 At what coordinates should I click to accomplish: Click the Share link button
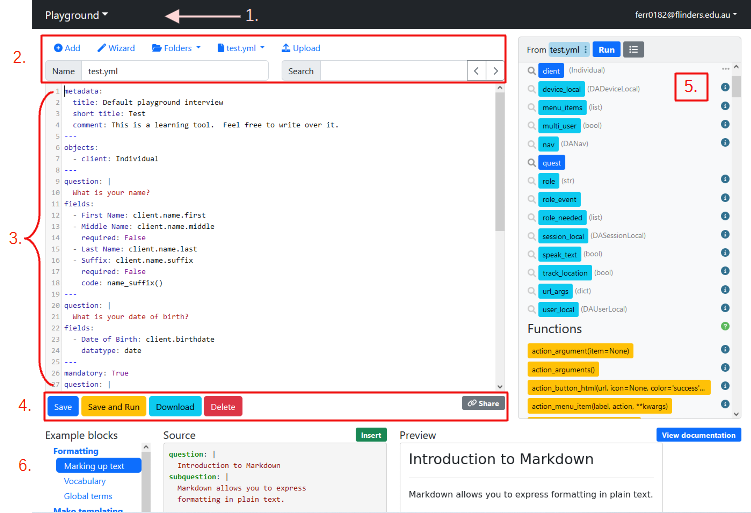coord(483,403)
